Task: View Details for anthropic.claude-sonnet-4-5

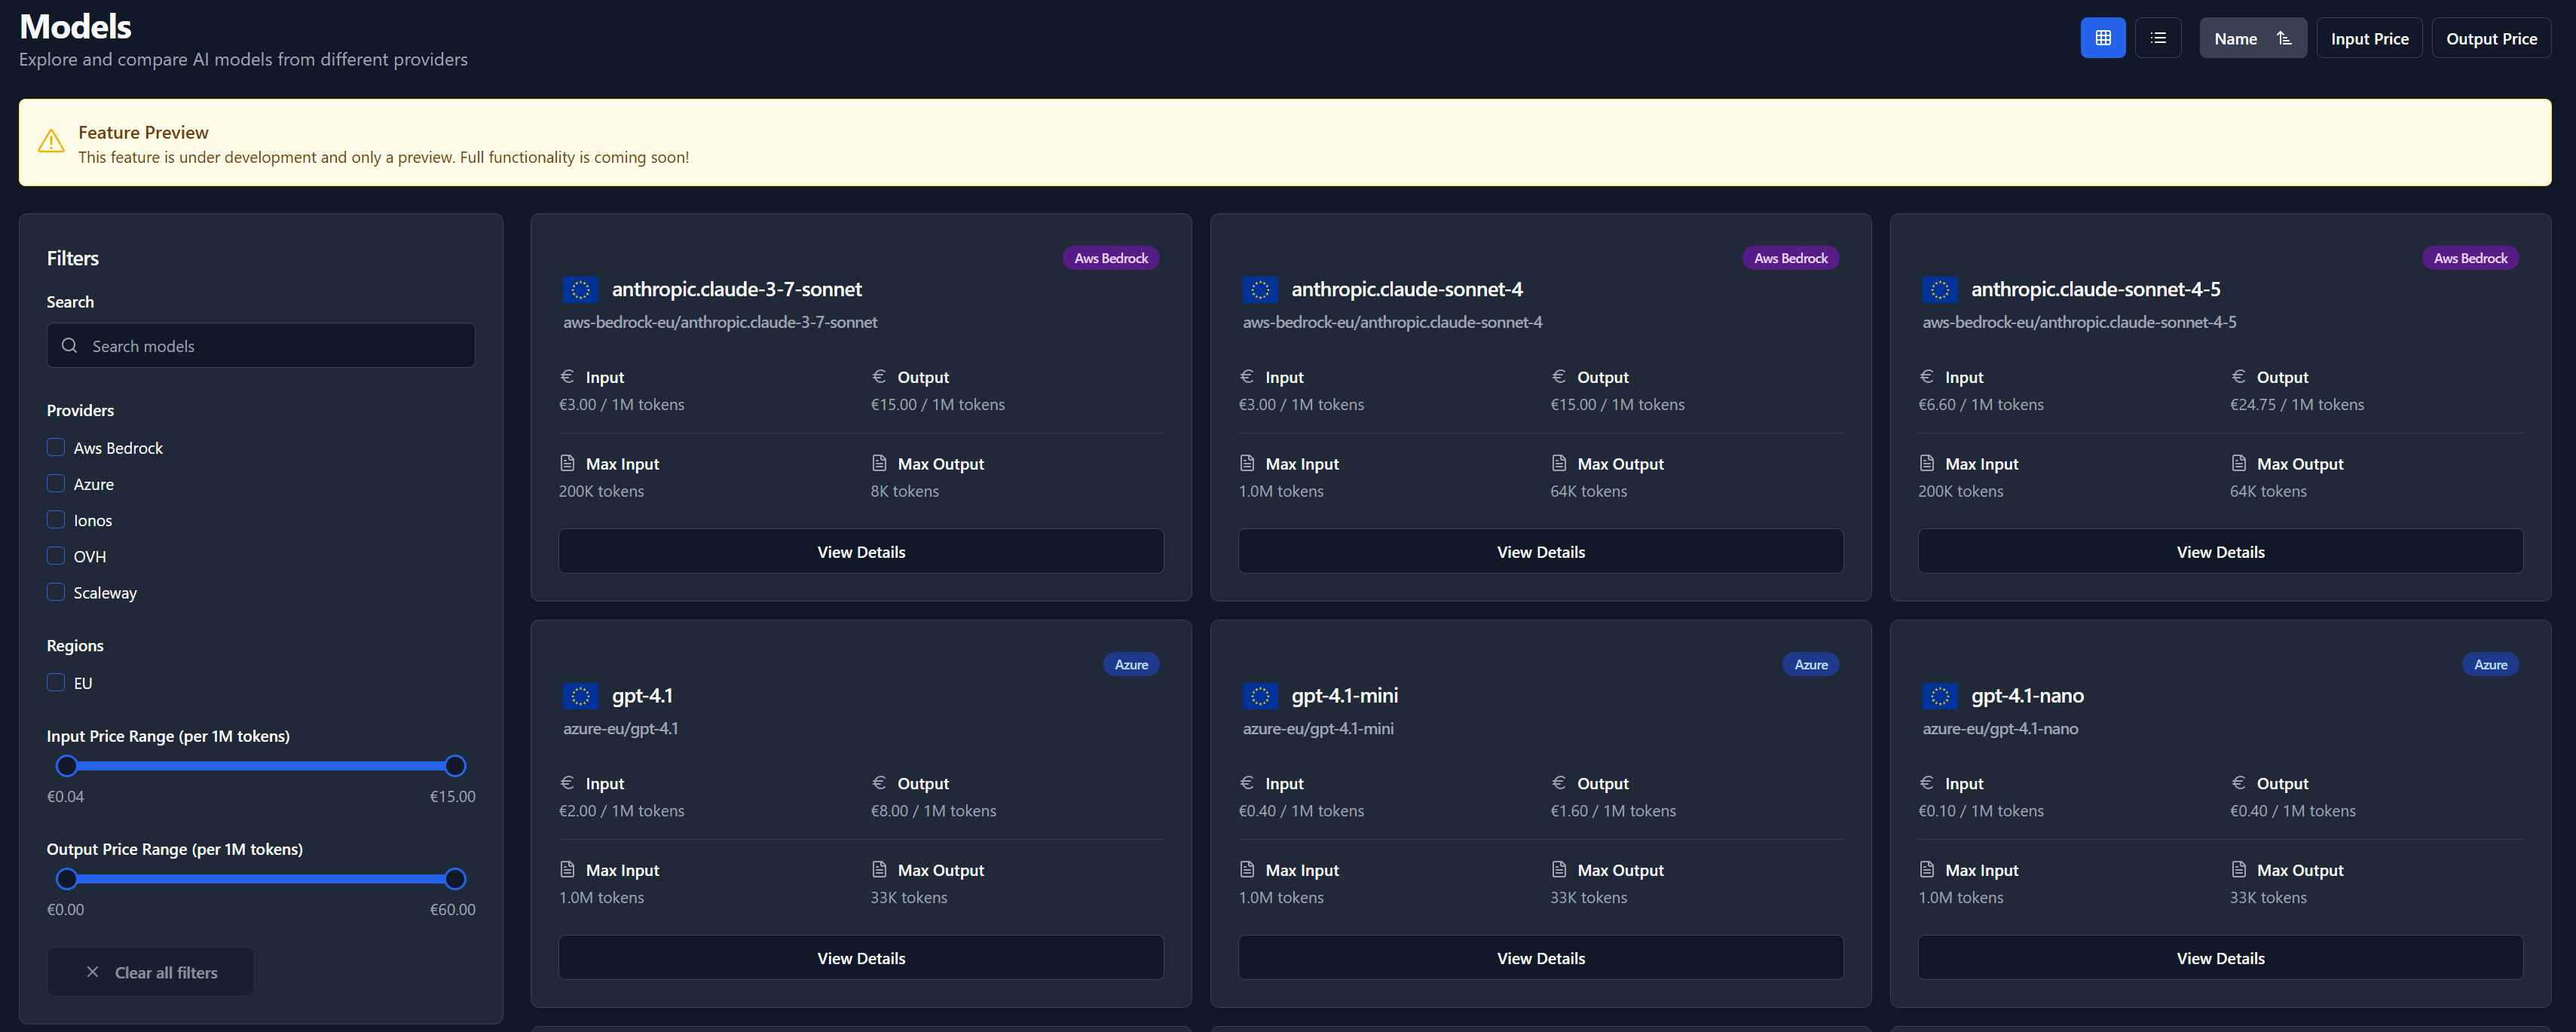Action: click(x=2219, y=552)
